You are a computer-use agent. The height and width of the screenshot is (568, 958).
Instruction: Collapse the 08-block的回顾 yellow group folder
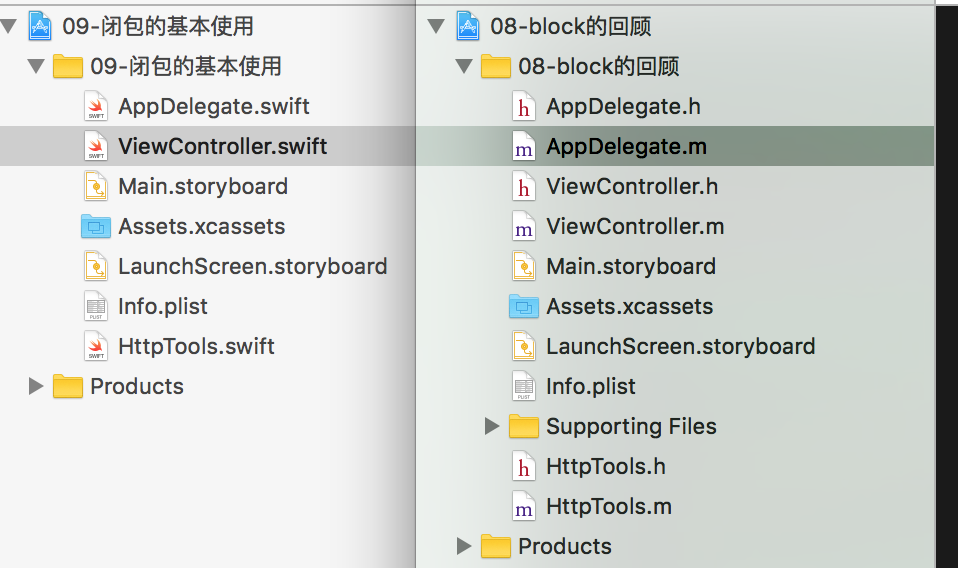[x=463, y=67]
